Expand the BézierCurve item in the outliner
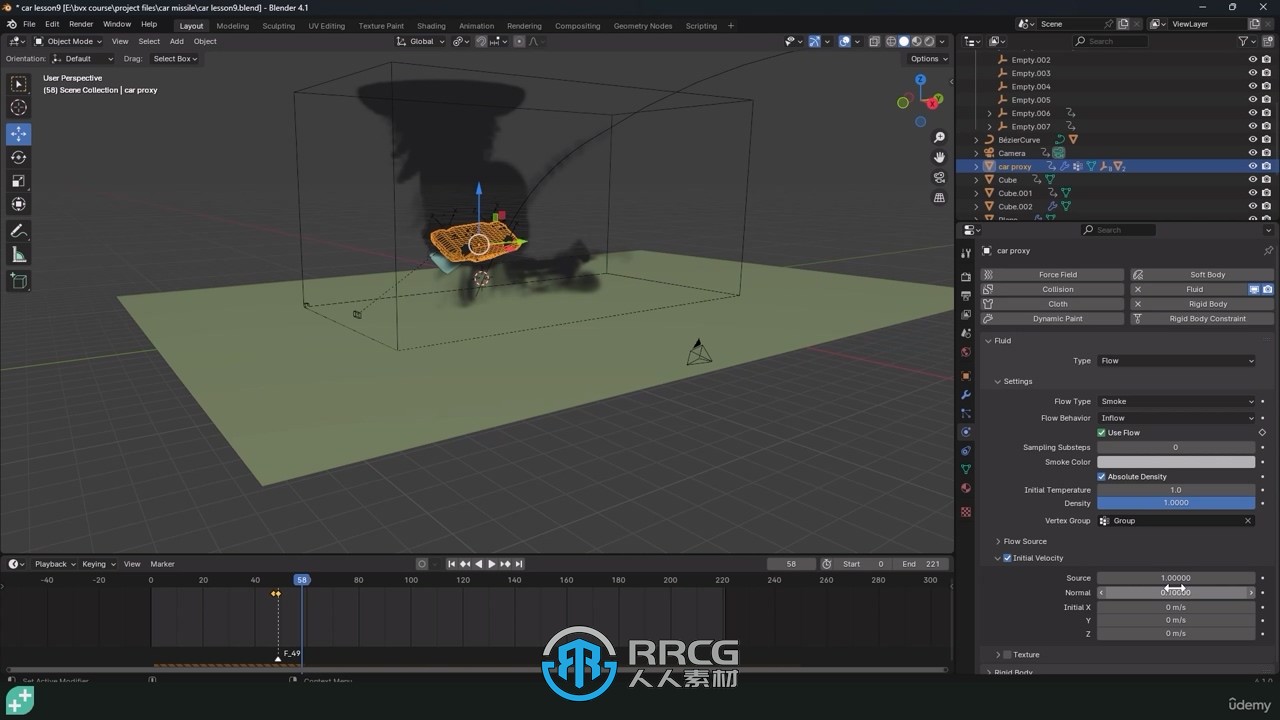This screenshot has height=720, width=1280. [x=976, y=140]
